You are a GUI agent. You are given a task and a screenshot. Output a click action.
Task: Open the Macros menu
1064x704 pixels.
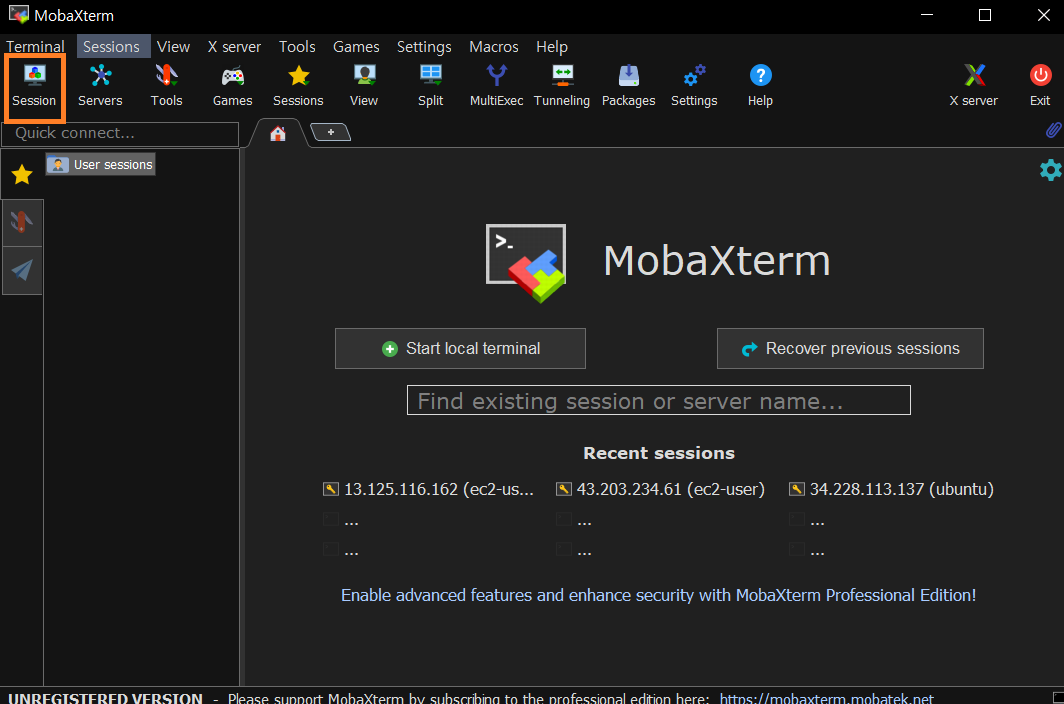click(x=494, y=47)
